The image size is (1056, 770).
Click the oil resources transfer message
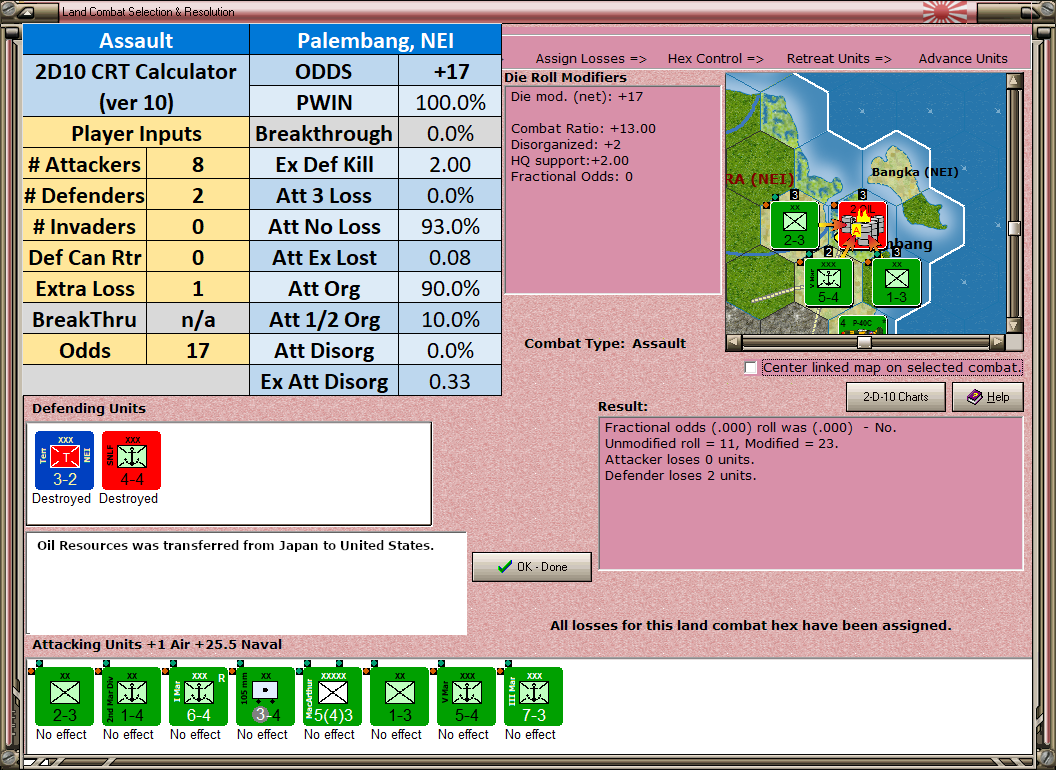point(235,546)
